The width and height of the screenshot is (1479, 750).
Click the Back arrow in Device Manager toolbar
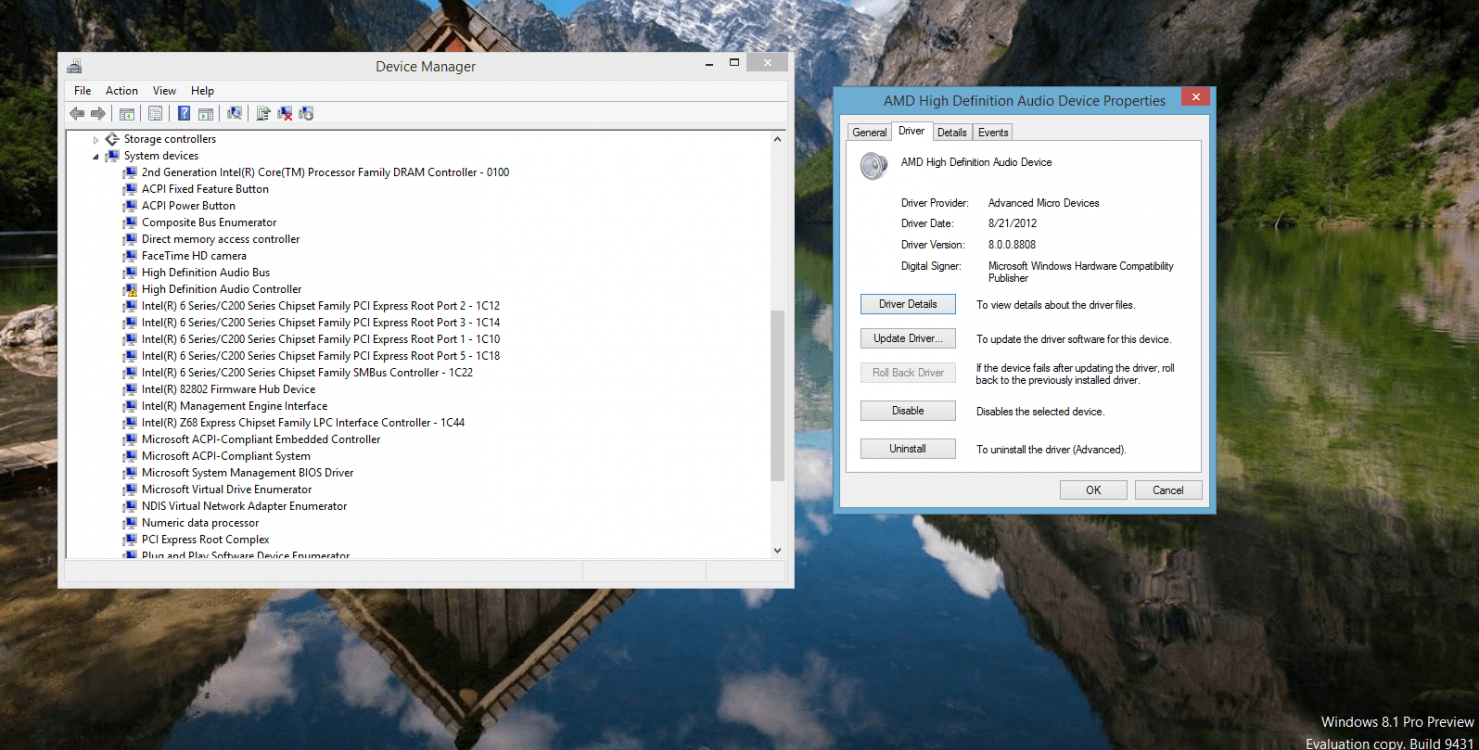click(x=77, y=114)
